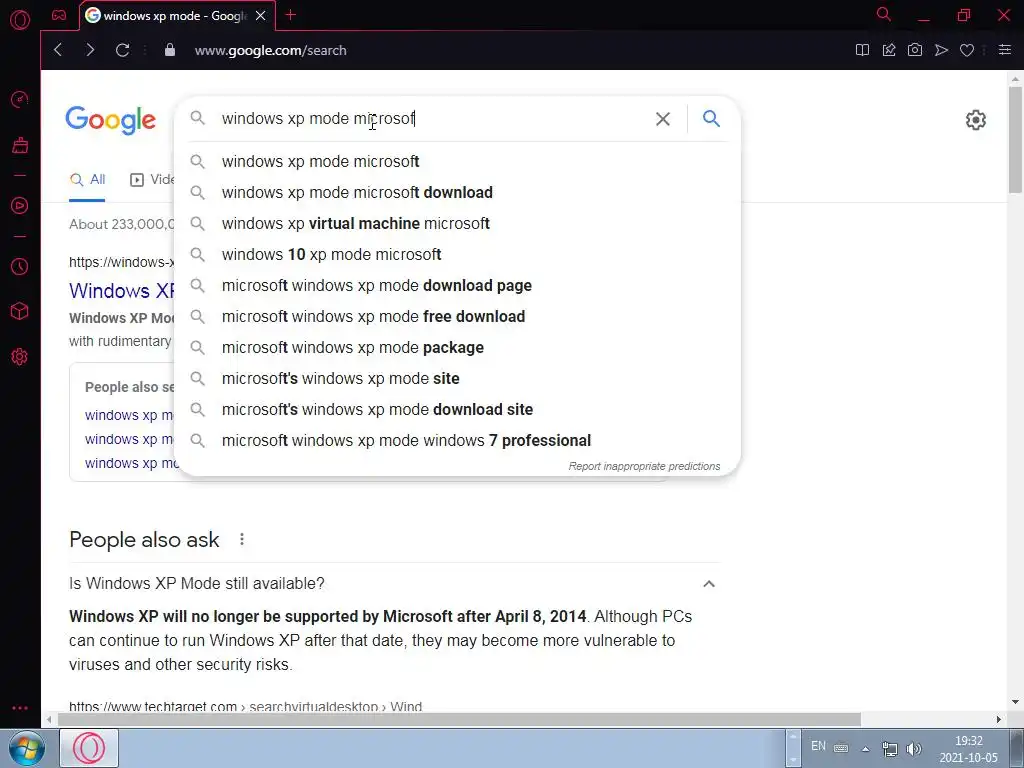Open the send/flow arrow icon
This screenshot has height=768, width=1024.
click(941, 50)
